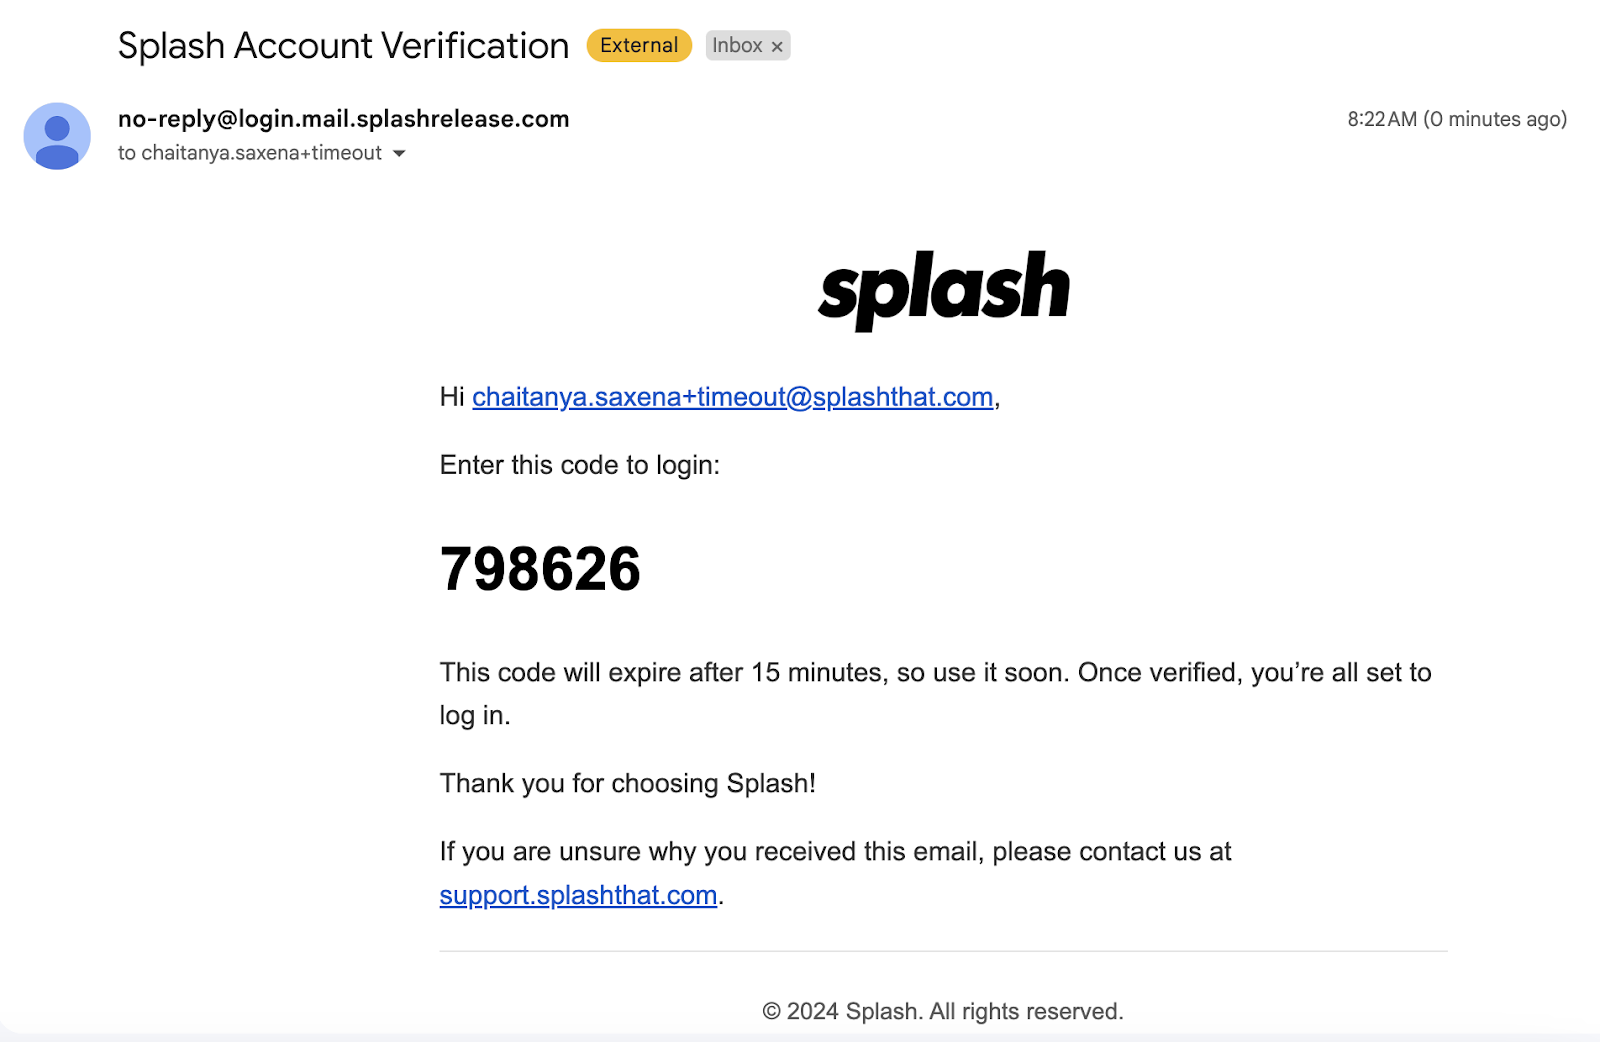Click the 'Hi' greeting word
The height and width of the screenshot is (1042, 1600).
tap(452, 397)
